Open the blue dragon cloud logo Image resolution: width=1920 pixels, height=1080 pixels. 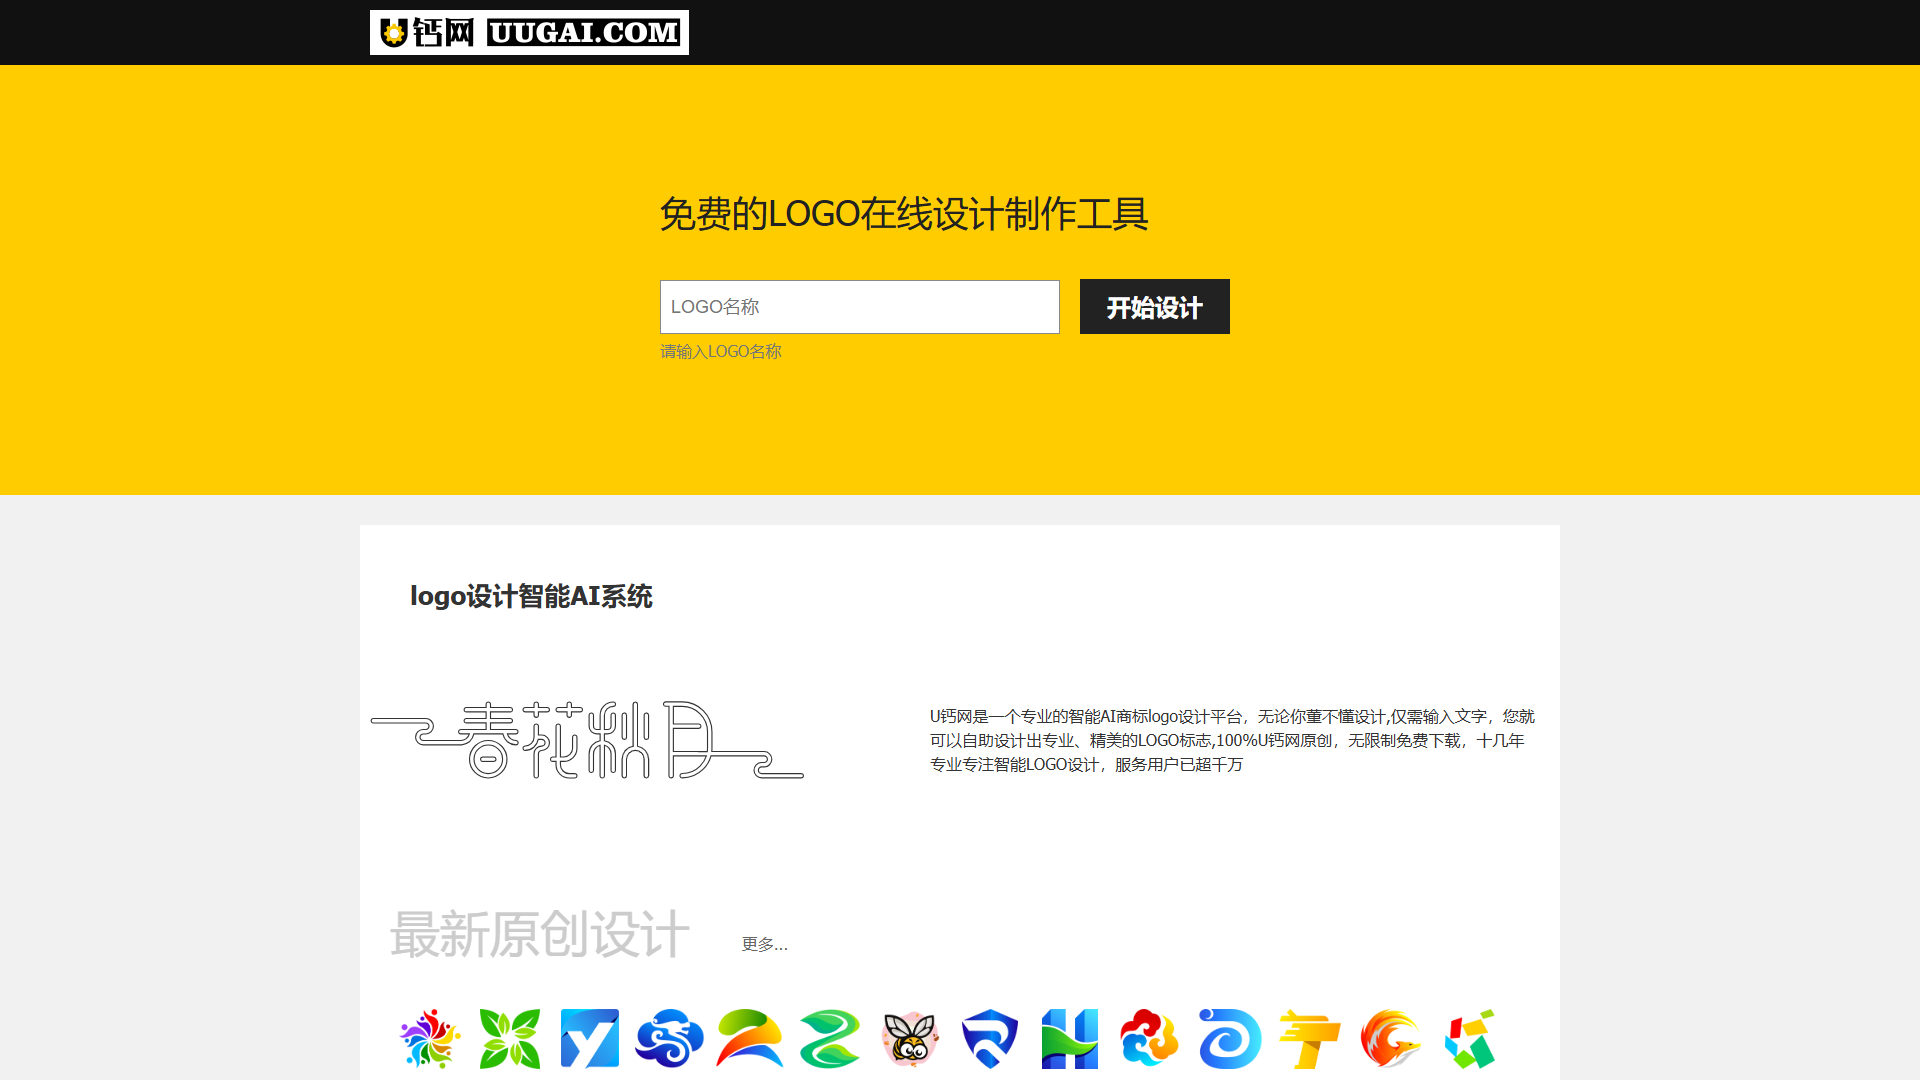point(670,1039)
